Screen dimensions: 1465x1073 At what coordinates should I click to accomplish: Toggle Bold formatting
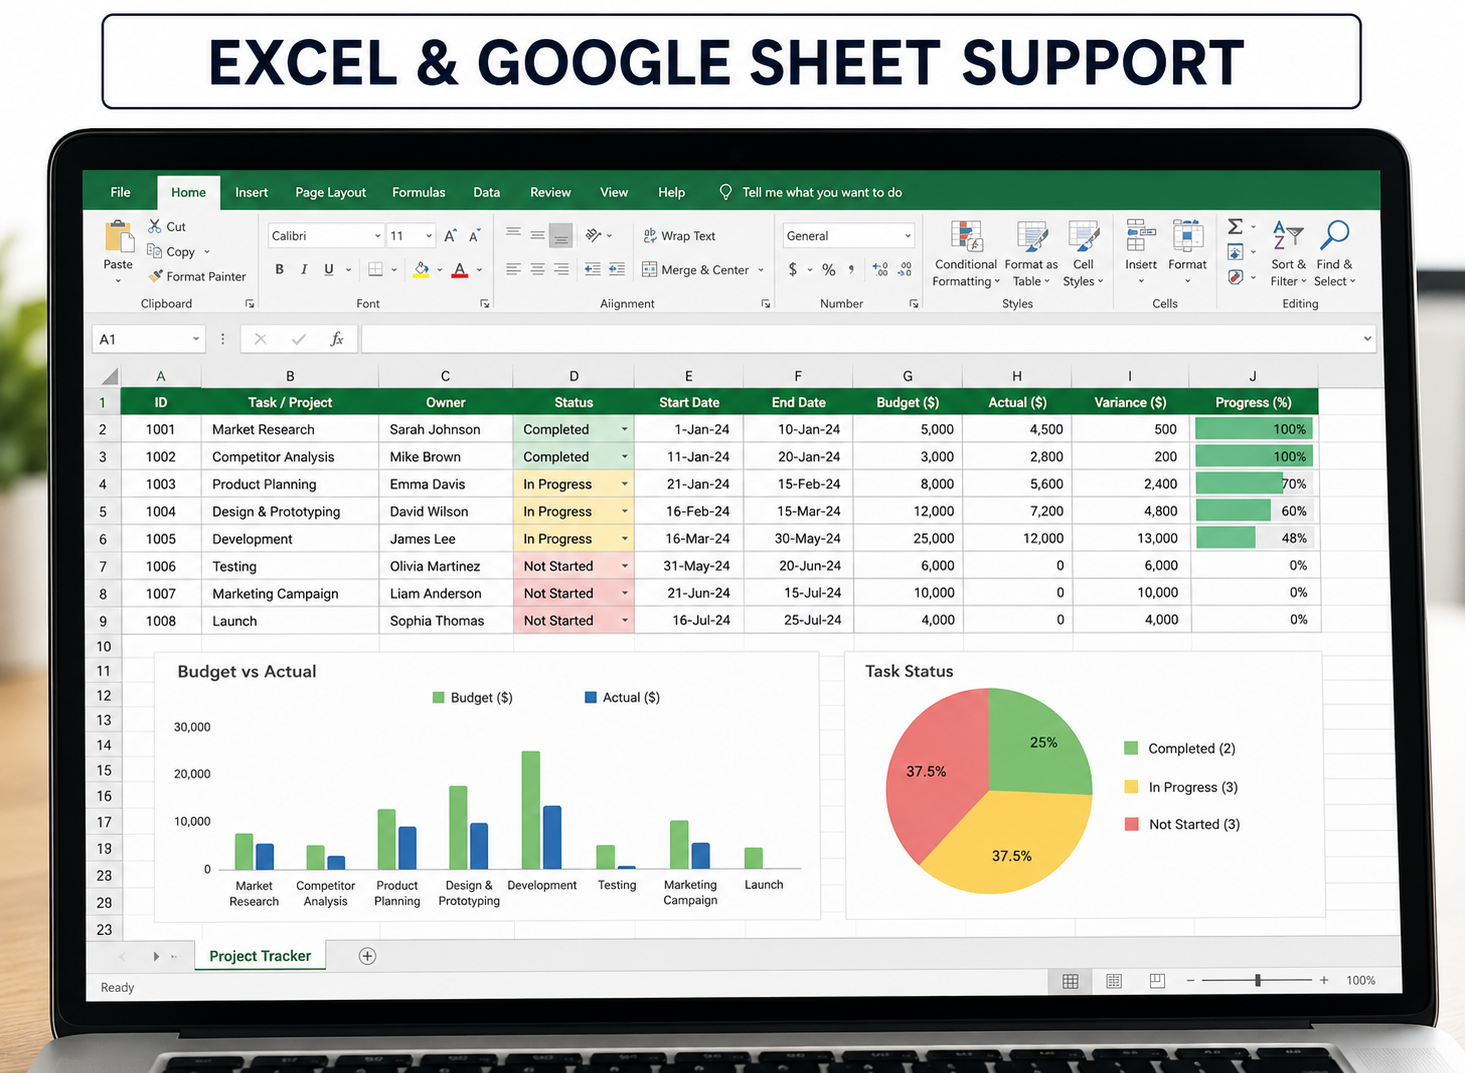(x=280, y=269)
